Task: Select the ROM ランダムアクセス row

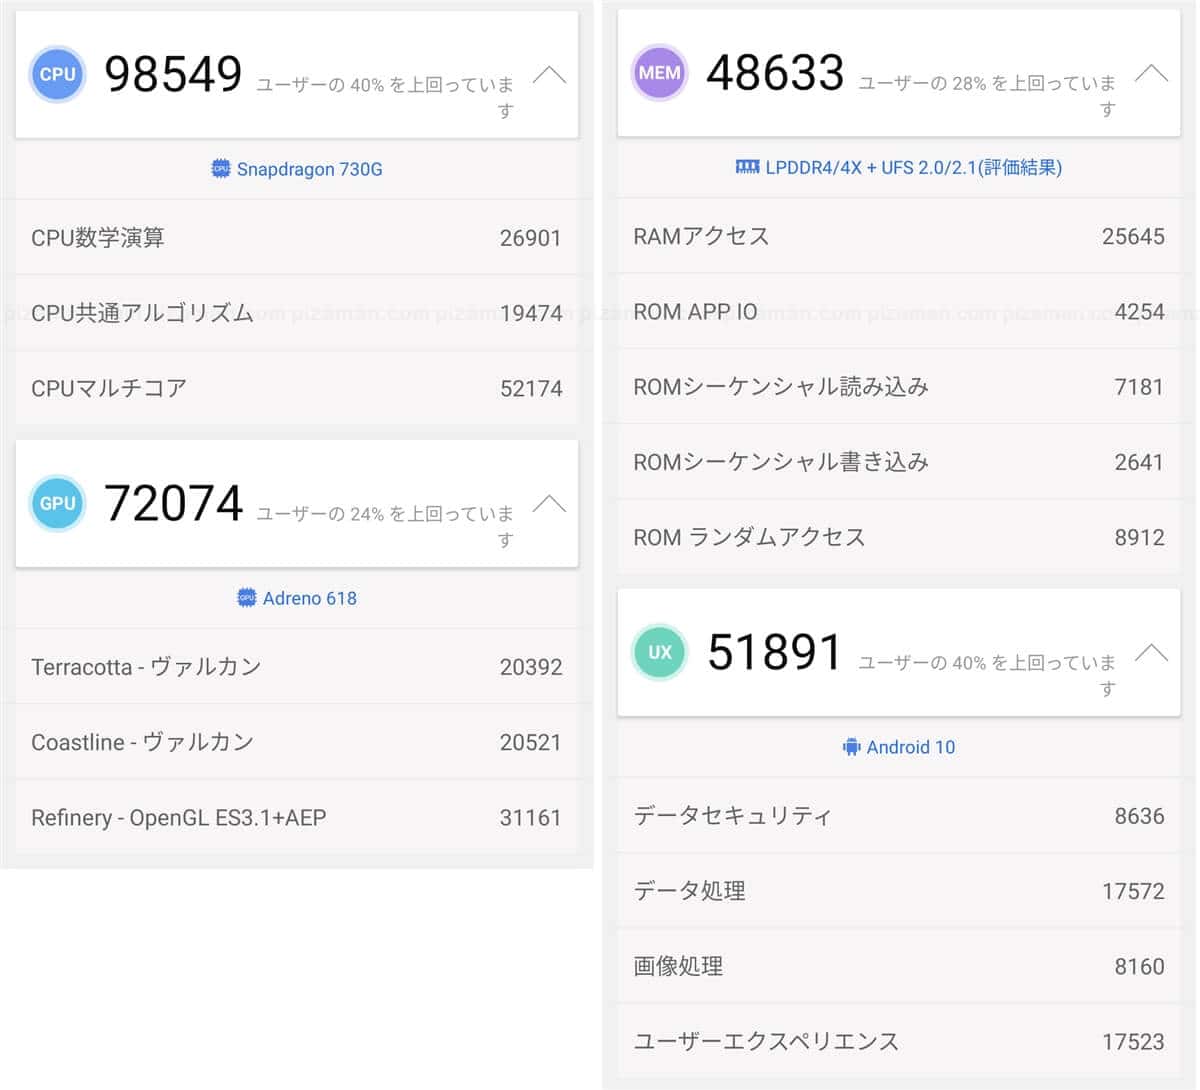Action: point(898,537)
